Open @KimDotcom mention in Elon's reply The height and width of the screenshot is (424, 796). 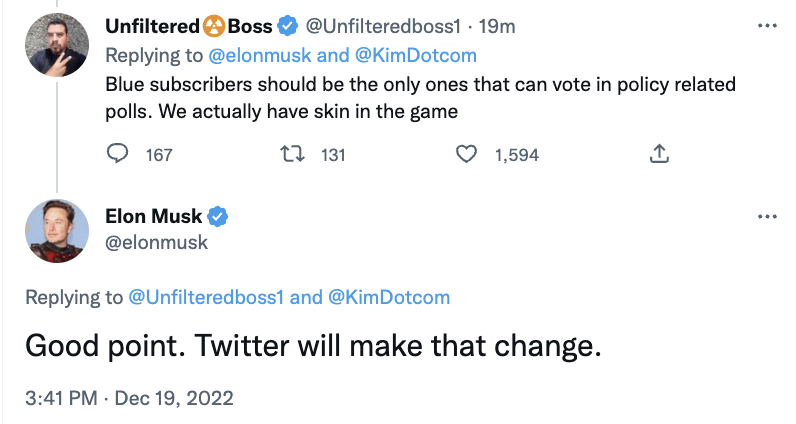pyautogui.click(x=389, y=297)
